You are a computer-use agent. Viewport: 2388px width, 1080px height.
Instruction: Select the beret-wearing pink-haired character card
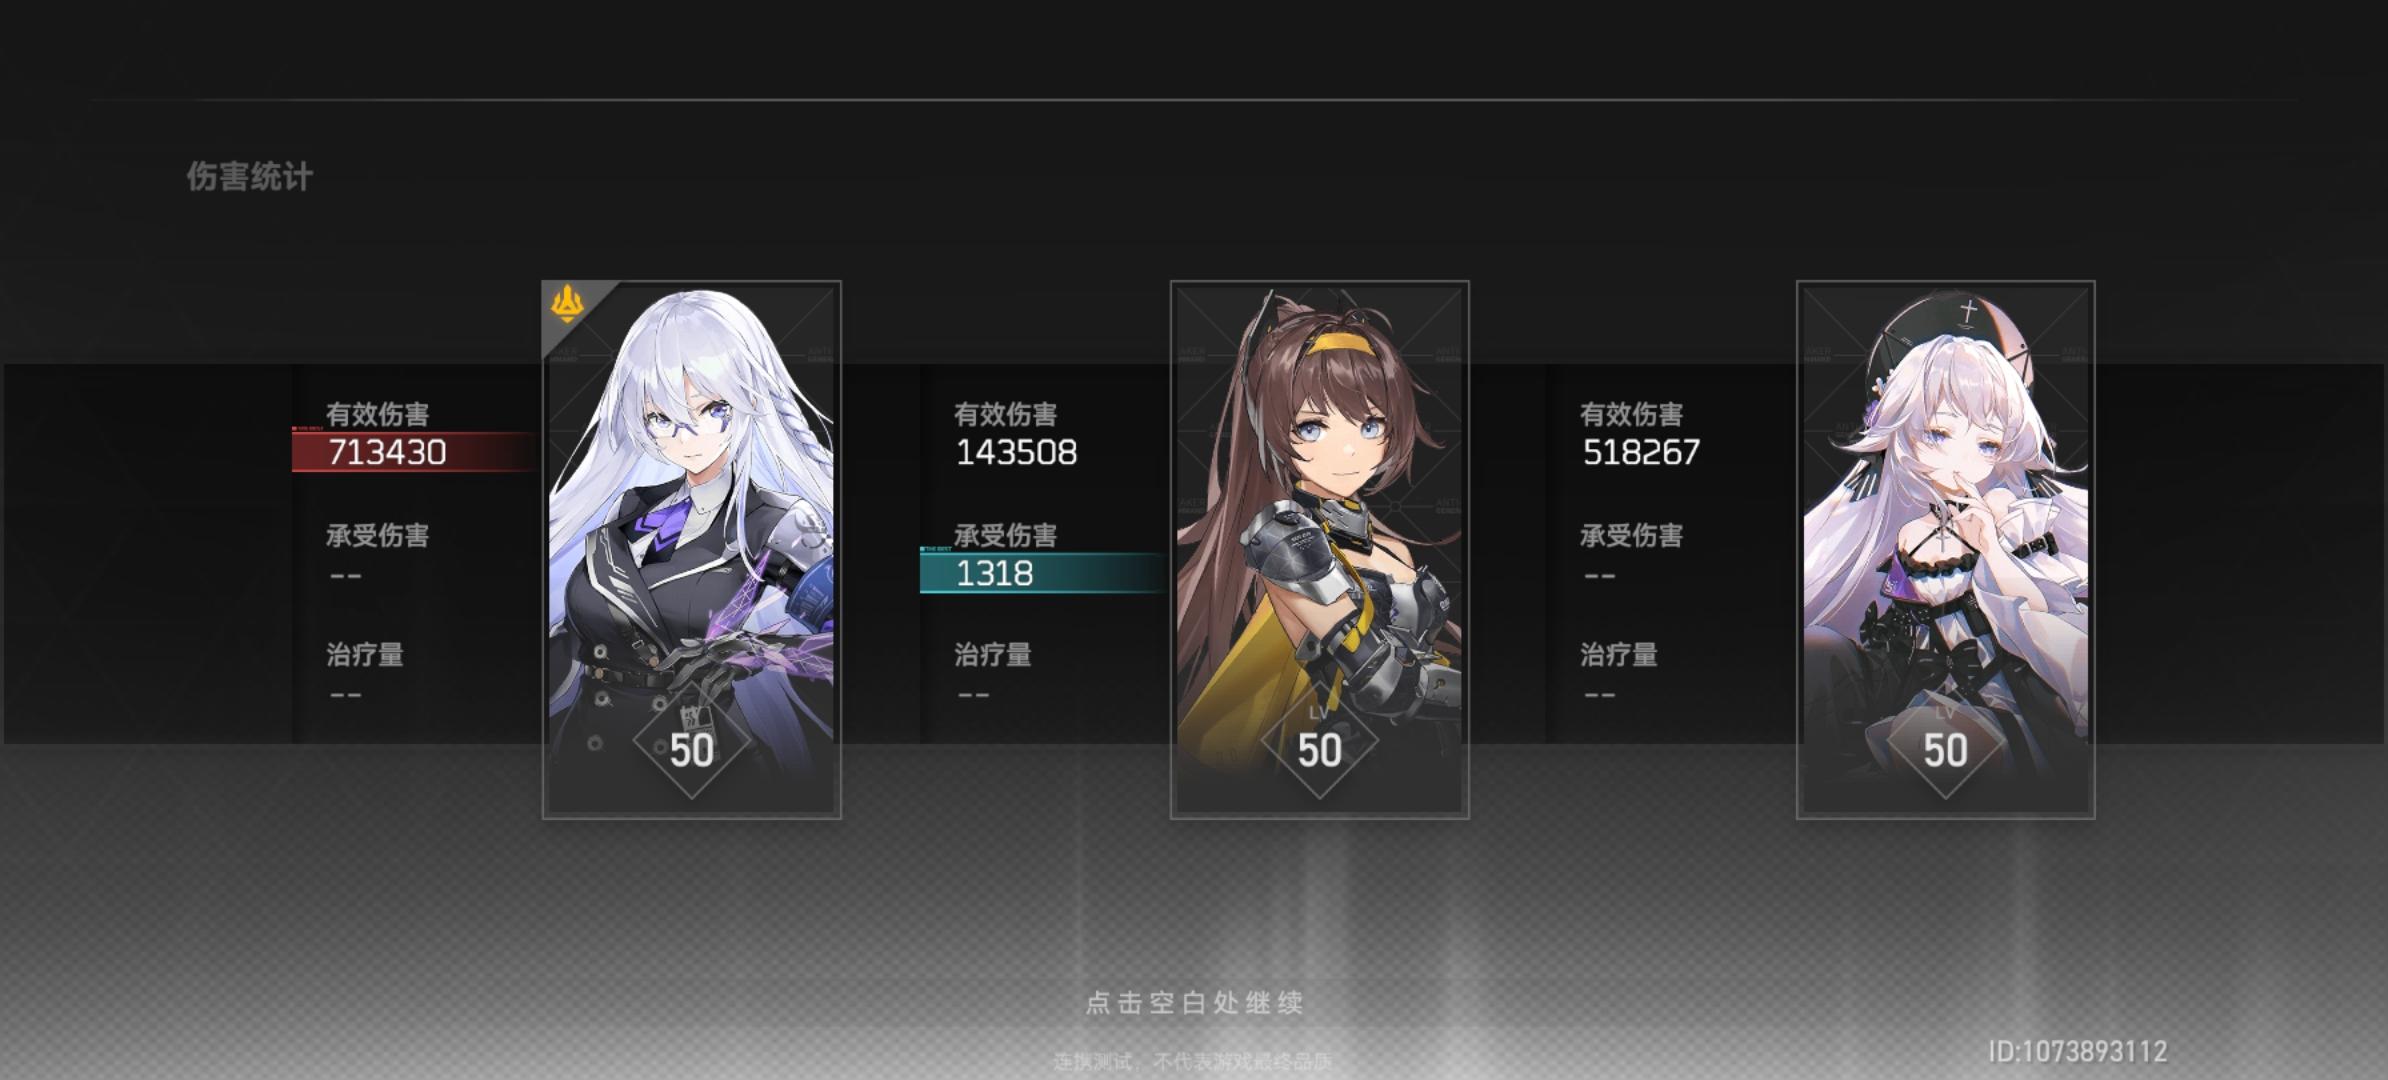pos(1946,550)
